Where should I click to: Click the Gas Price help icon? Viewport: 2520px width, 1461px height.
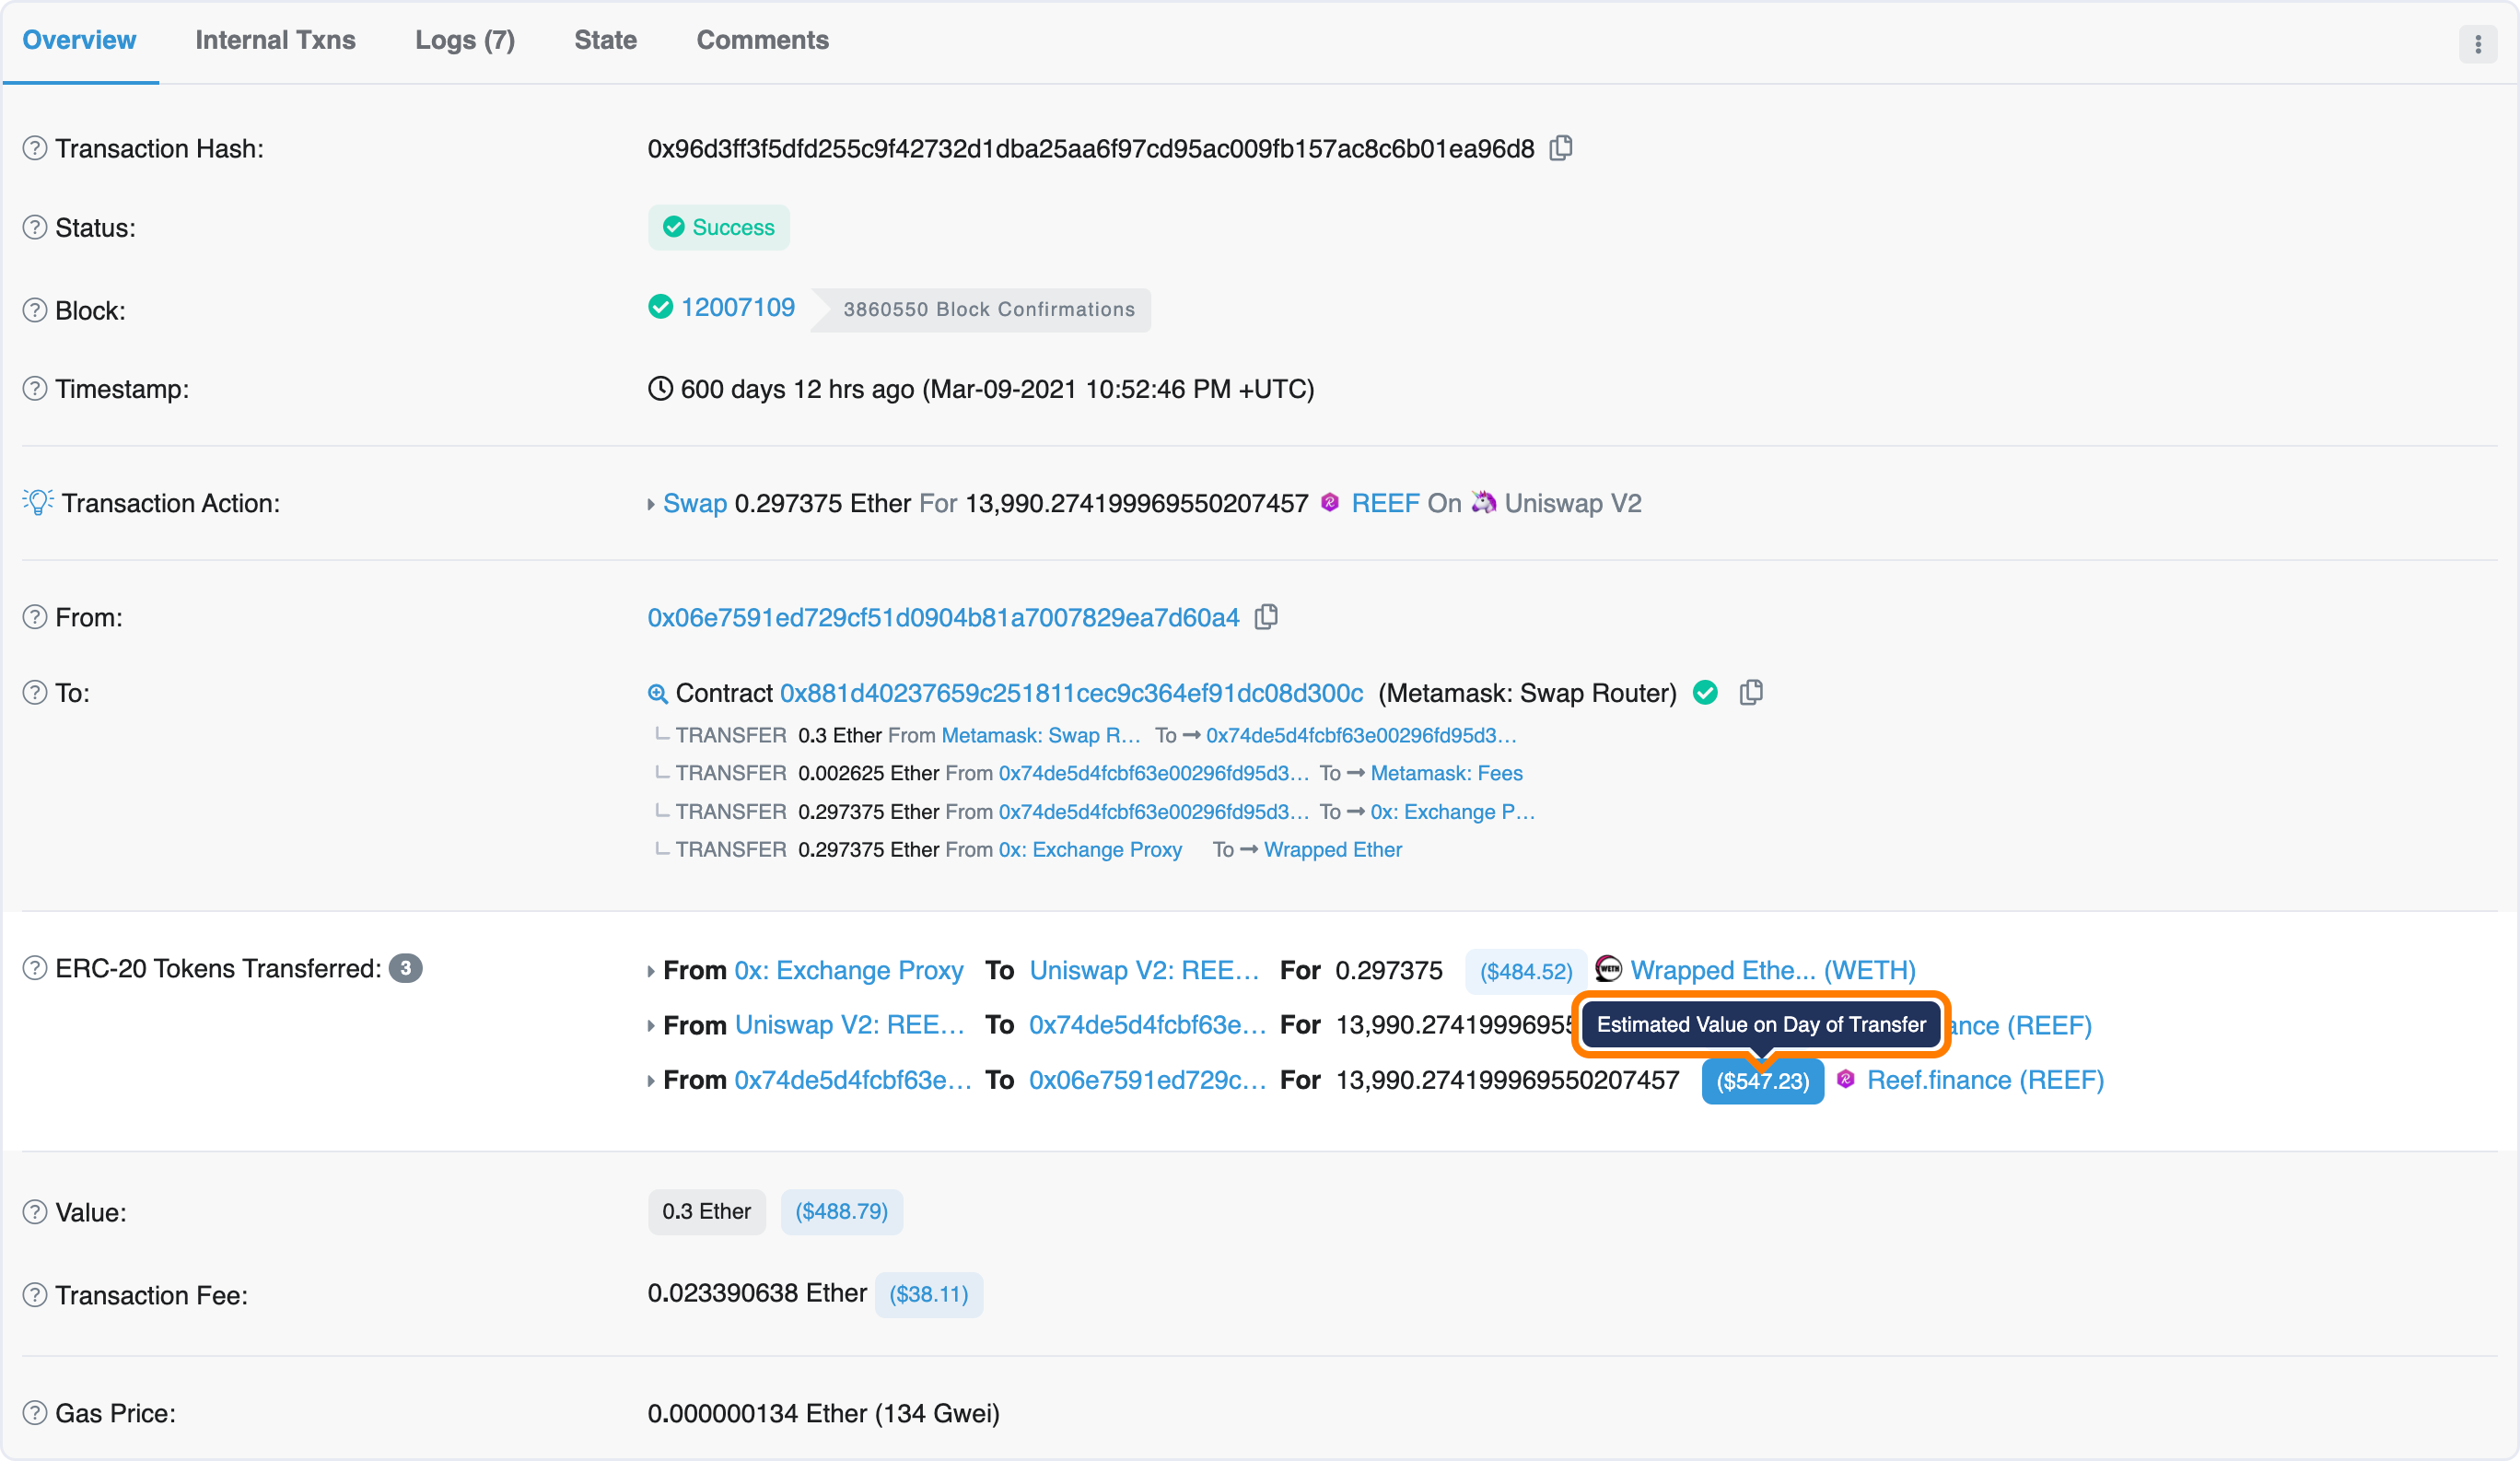point(35,1413)
